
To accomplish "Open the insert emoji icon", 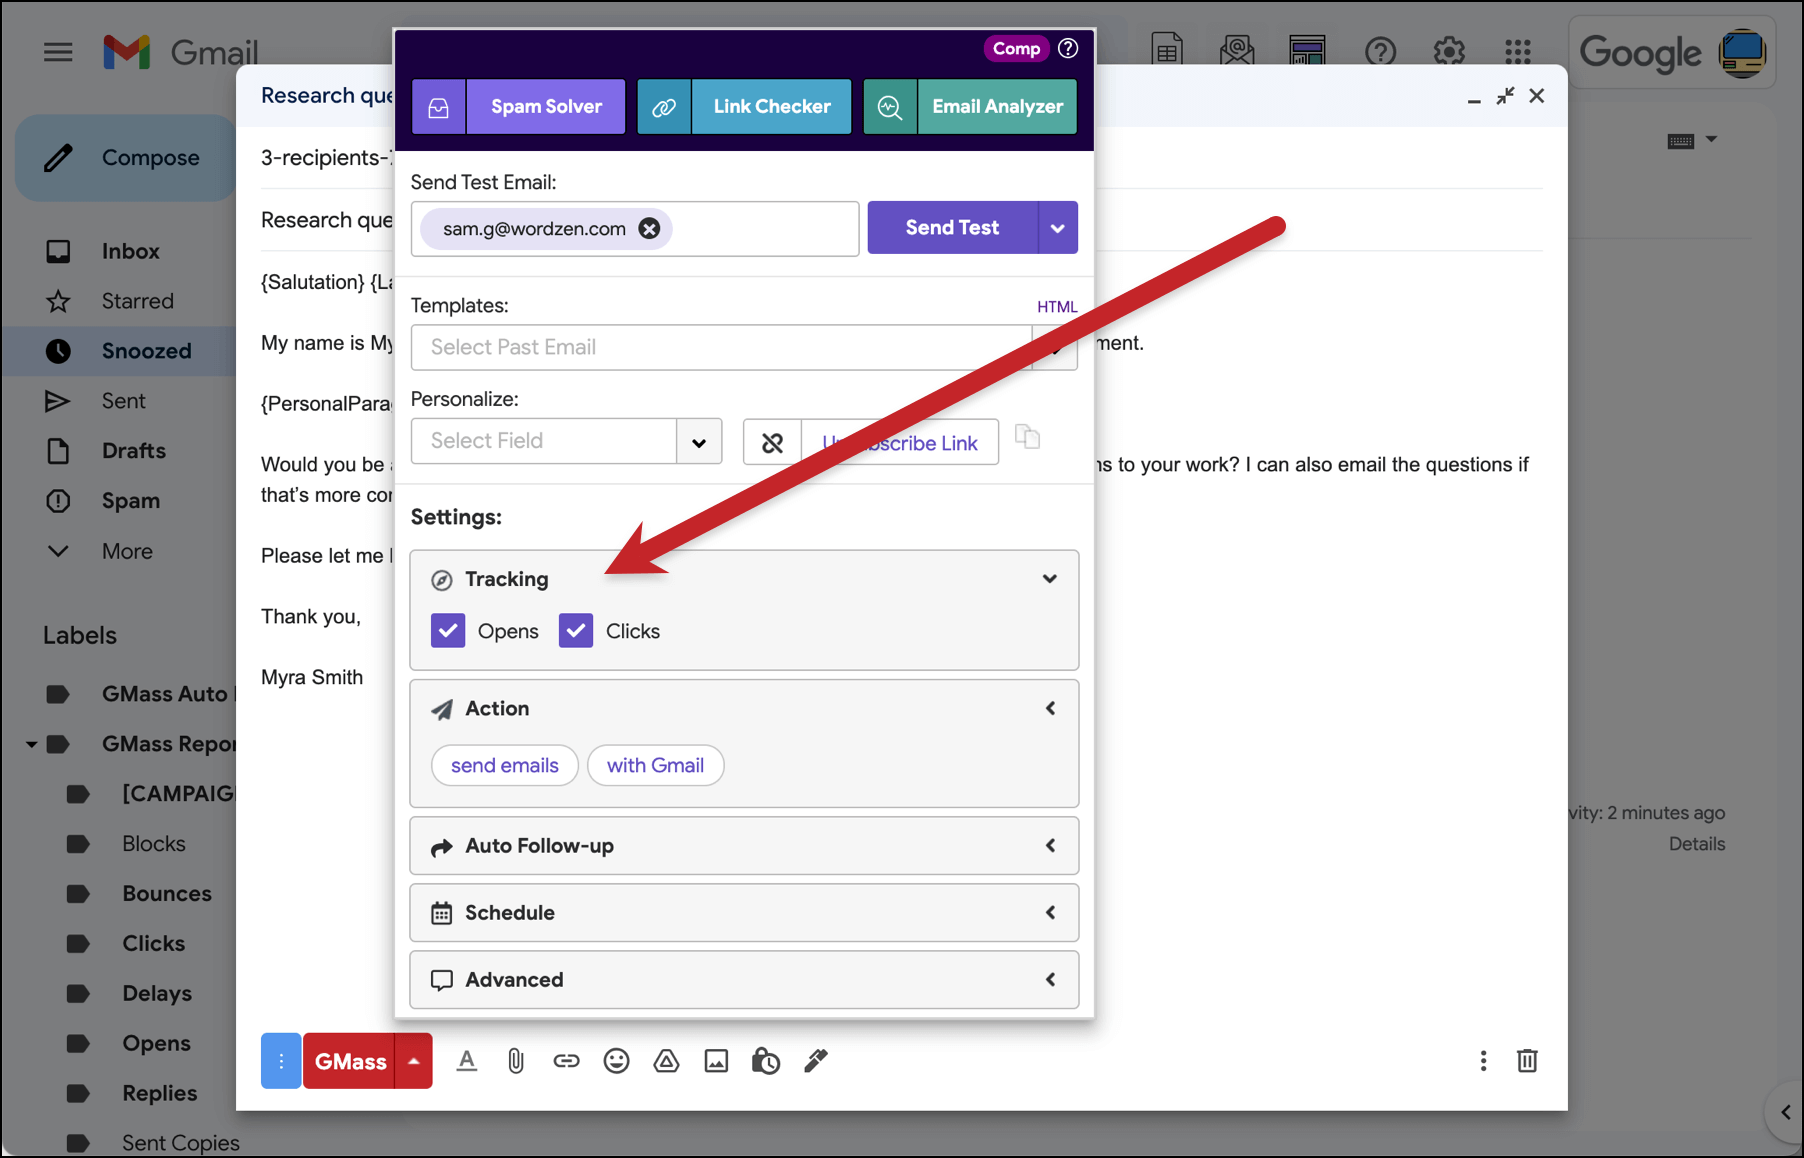I will [x=617, y=1061].
